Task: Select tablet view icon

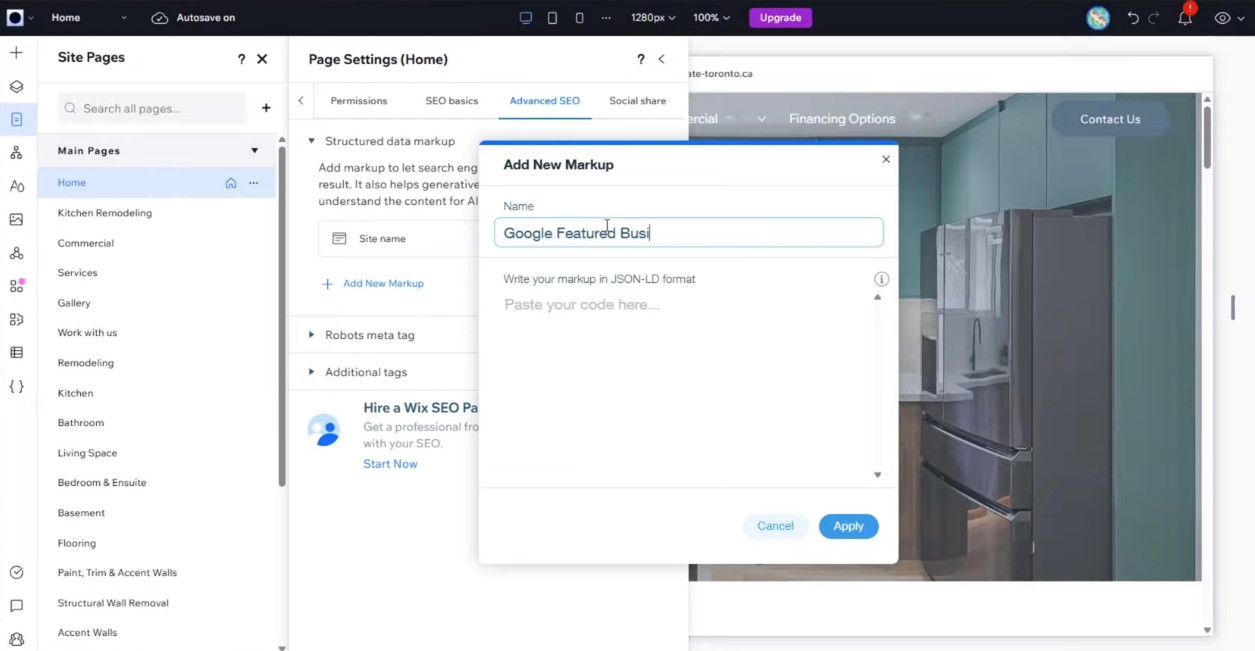Action: (x=552, y=18)
